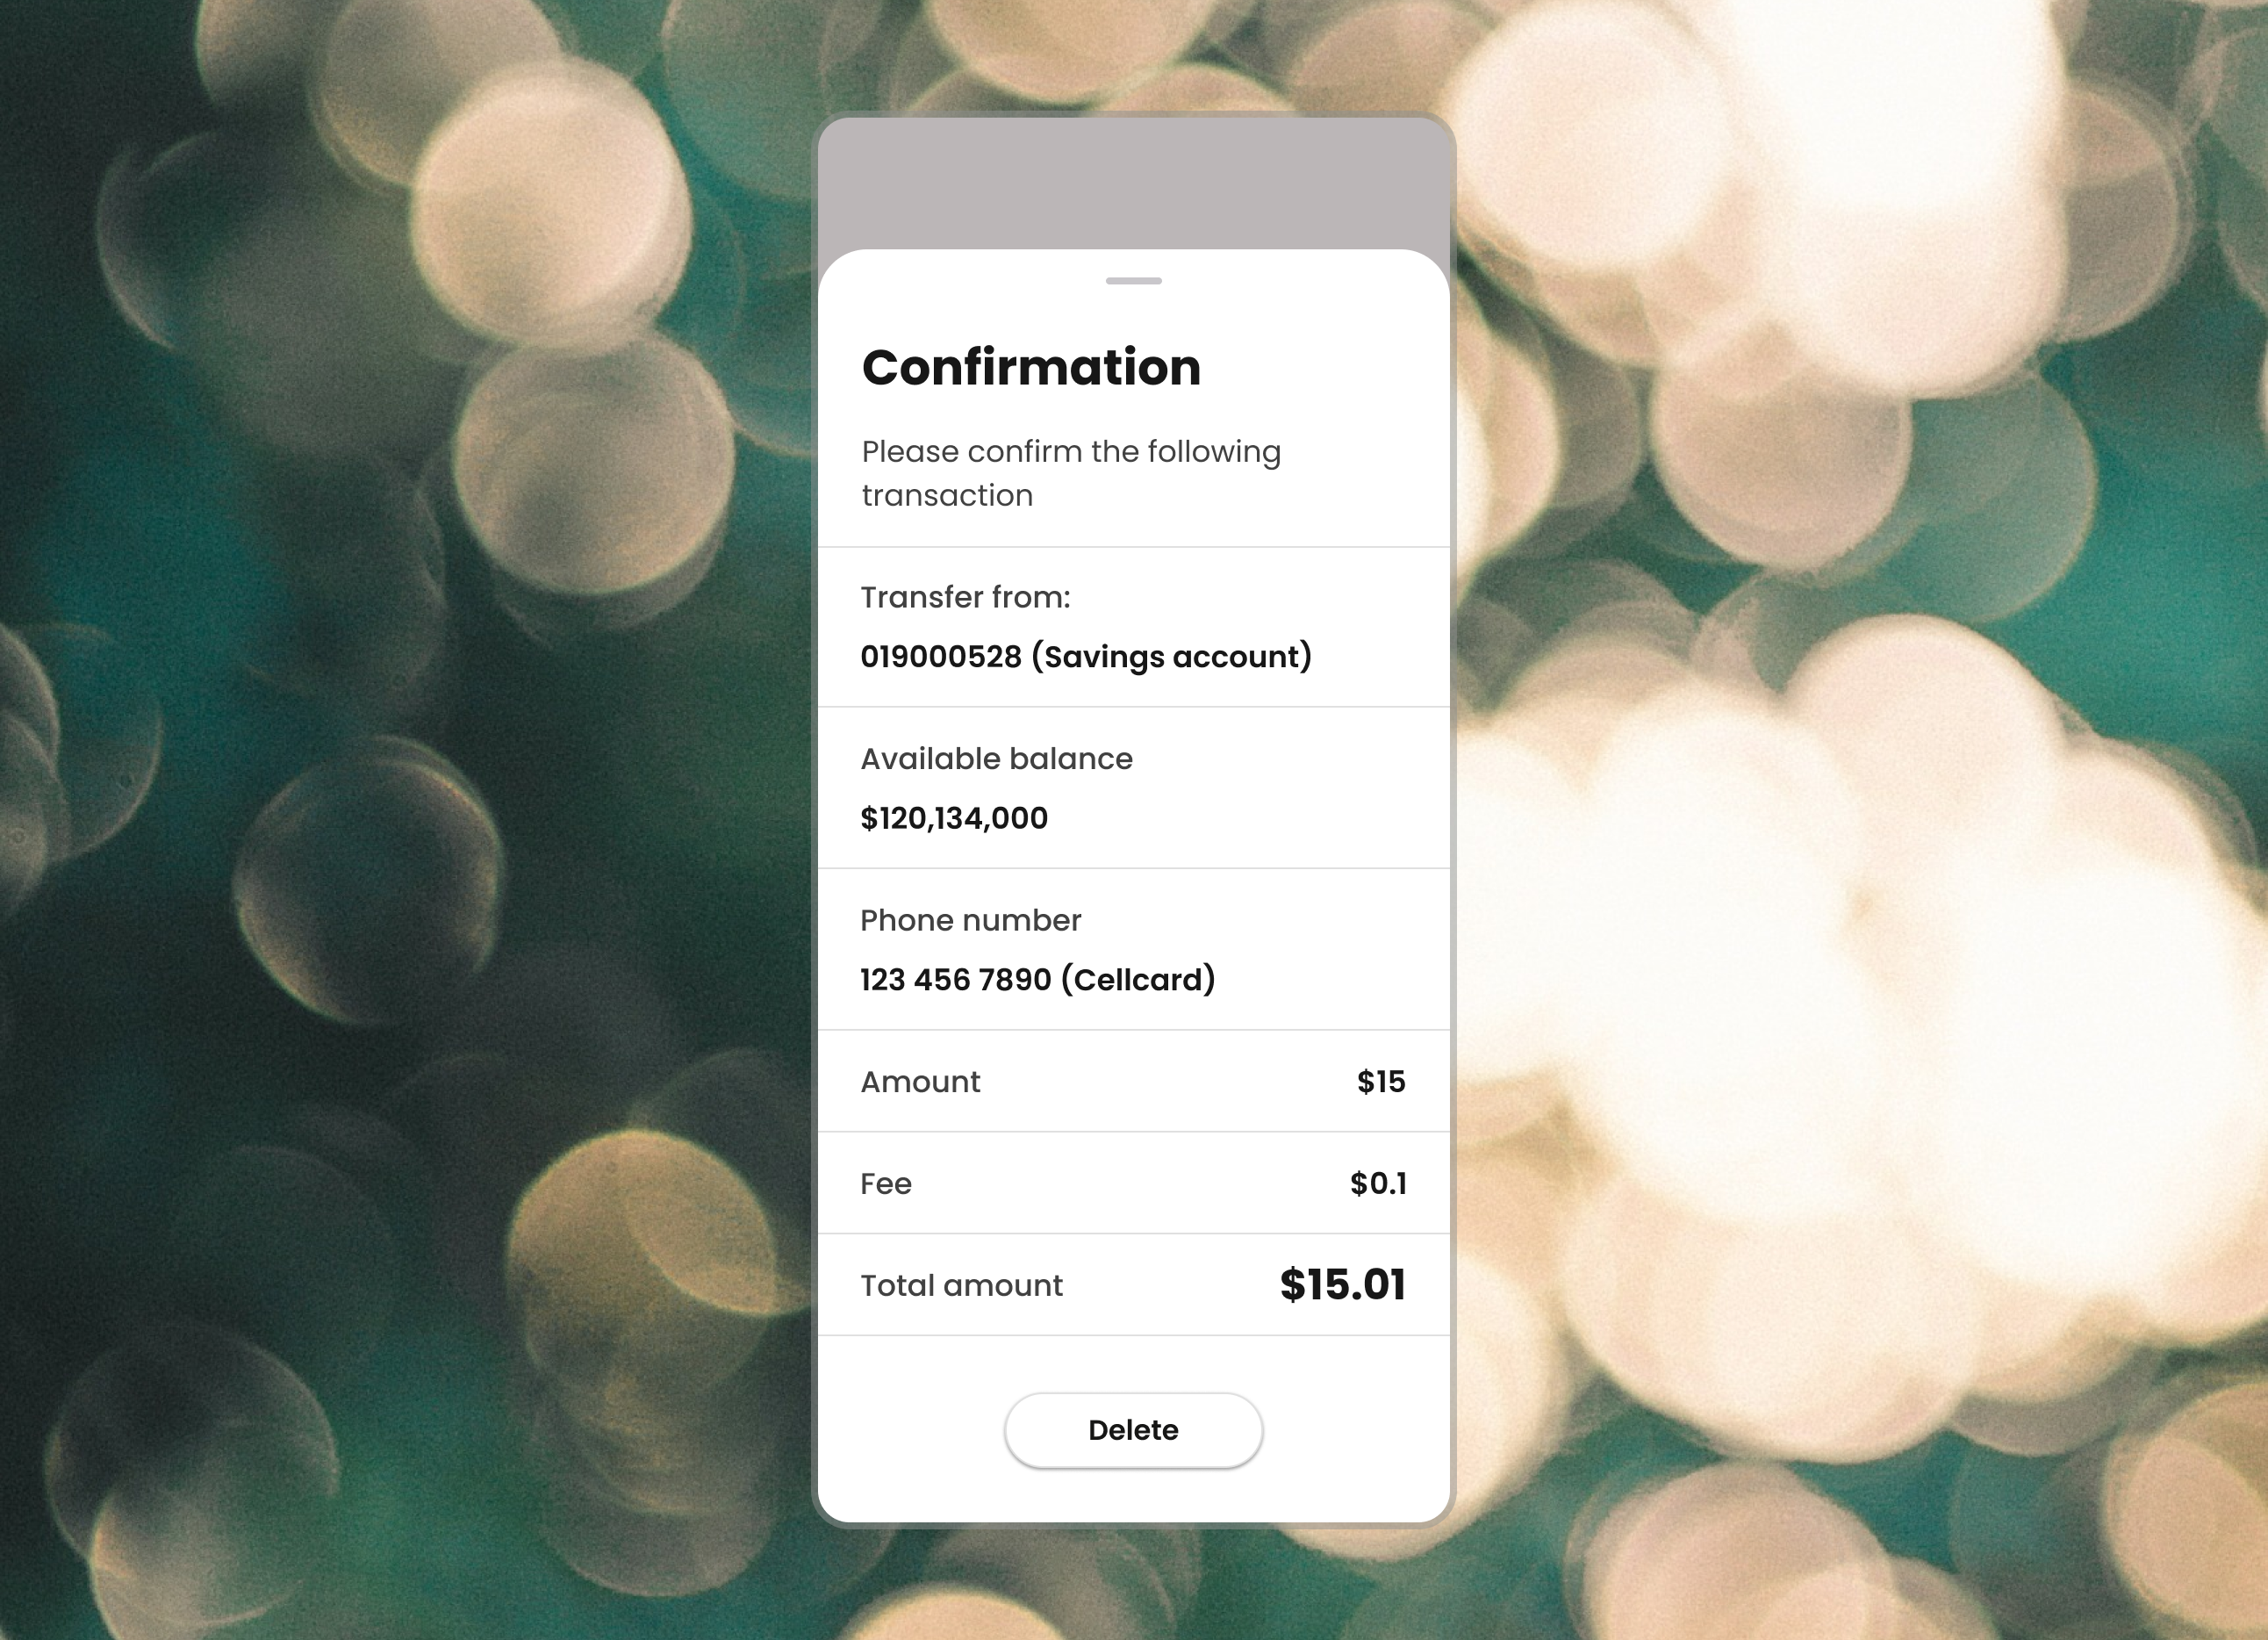Click the Delete button
The height and width of the screenshot is (1640, 2268).
[1133, 1430]
